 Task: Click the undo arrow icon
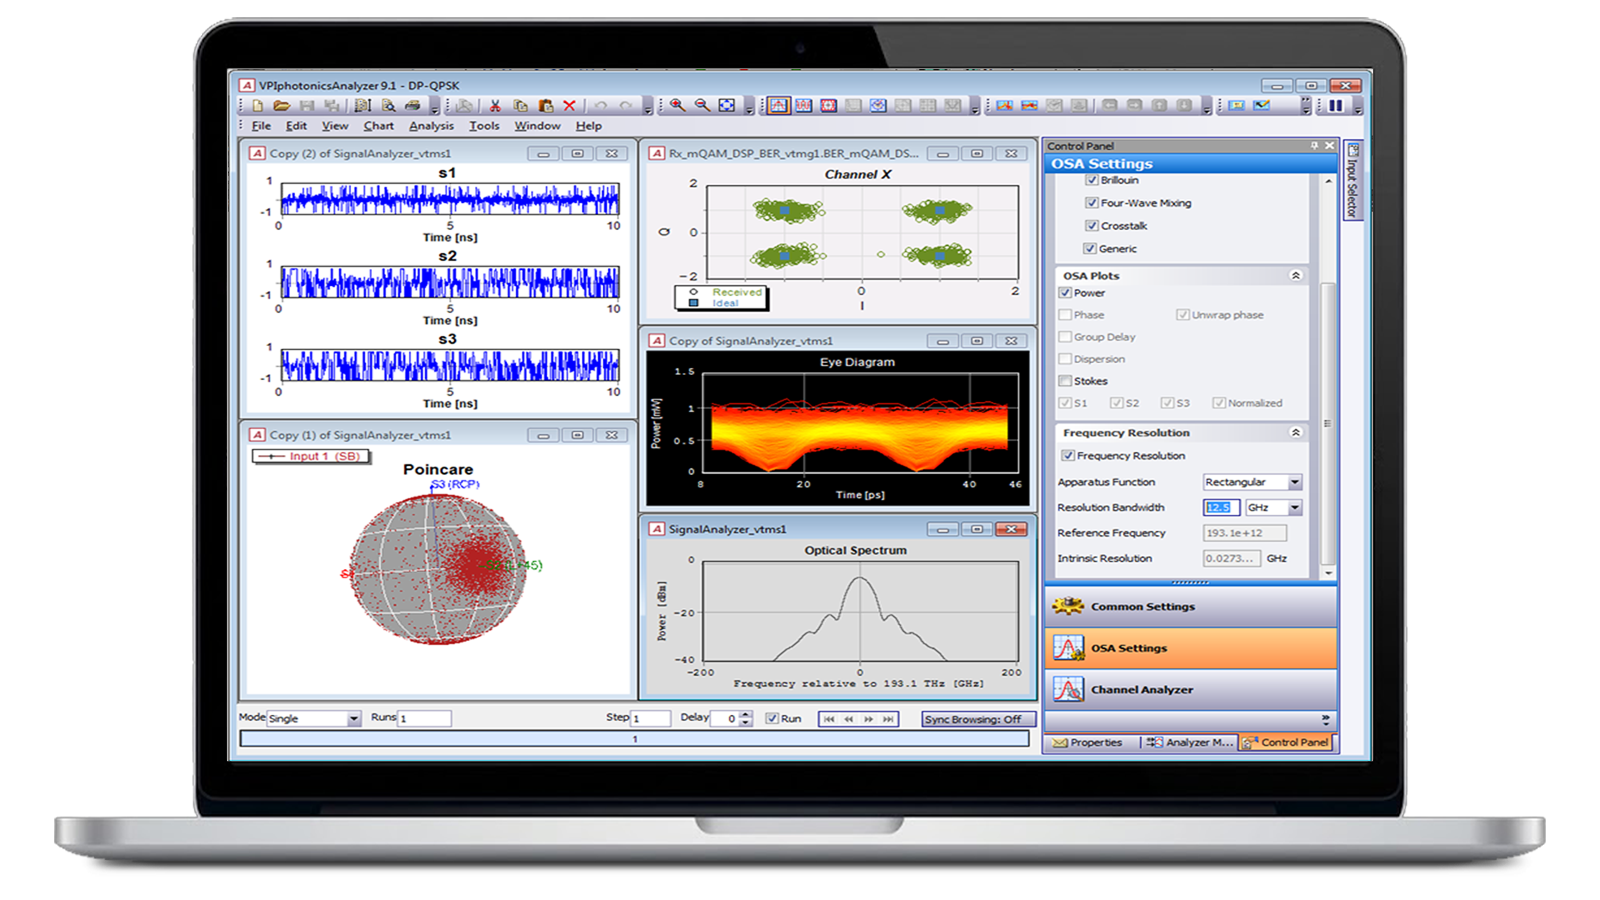[x=600, y=105]
